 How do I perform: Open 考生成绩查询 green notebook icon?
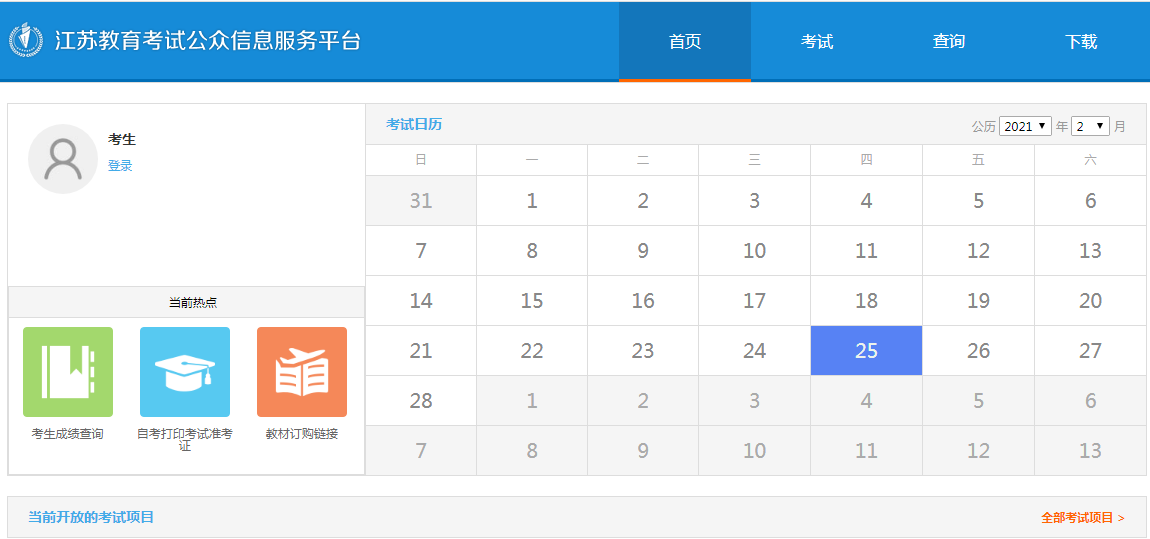pyautogui.click(x=68, y=372)
